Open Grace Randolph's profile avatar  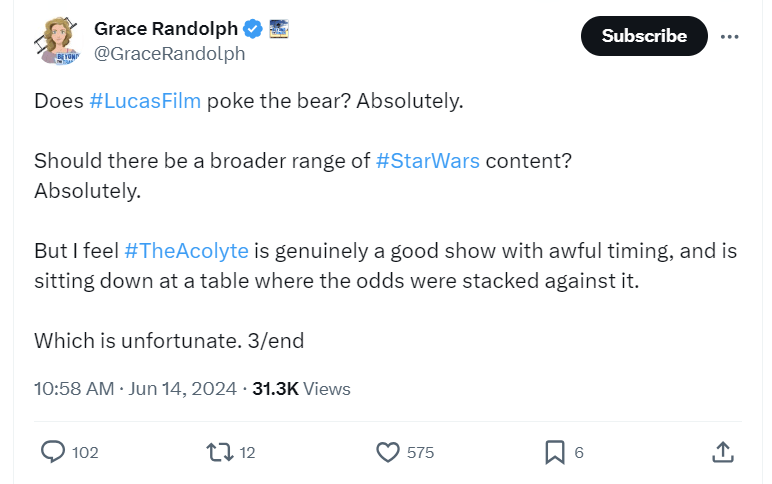pyautogui.click(x=58, y=42)
